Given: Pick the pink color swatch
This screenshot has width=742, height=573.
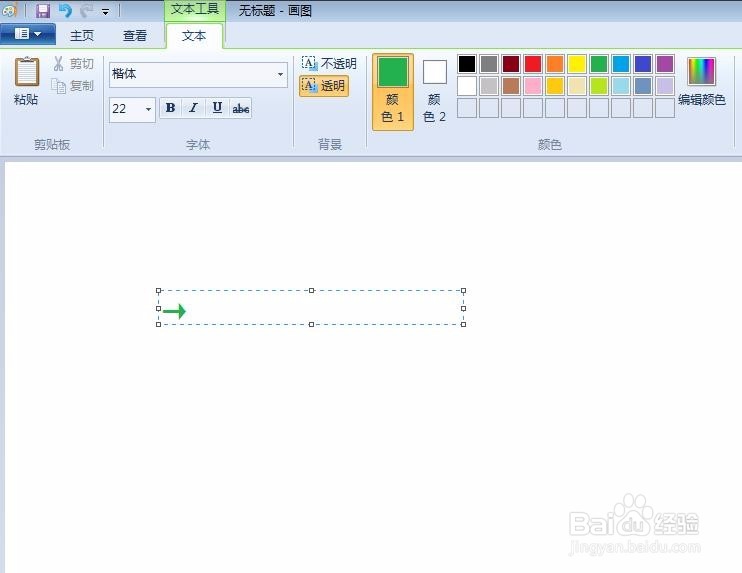Looking at the screenshot, I should pyautogui.click(x=533, y=86).
